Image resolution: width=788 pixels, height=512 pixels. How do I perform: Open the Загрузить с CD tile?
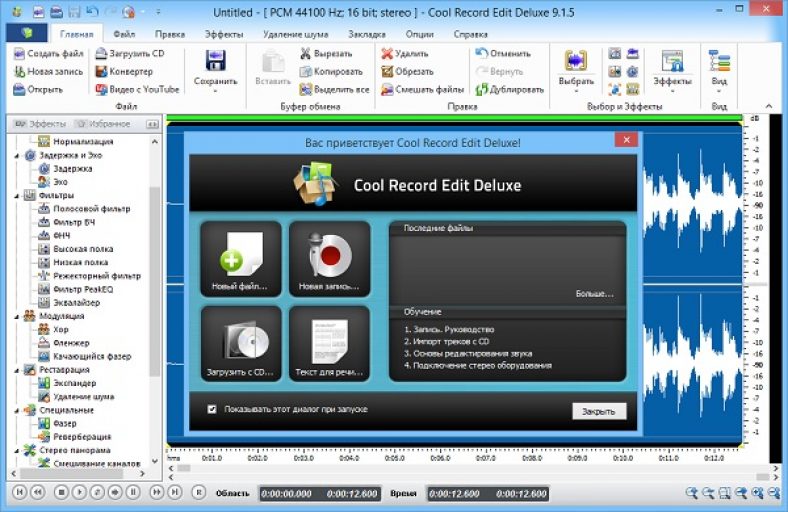(240, 343)
